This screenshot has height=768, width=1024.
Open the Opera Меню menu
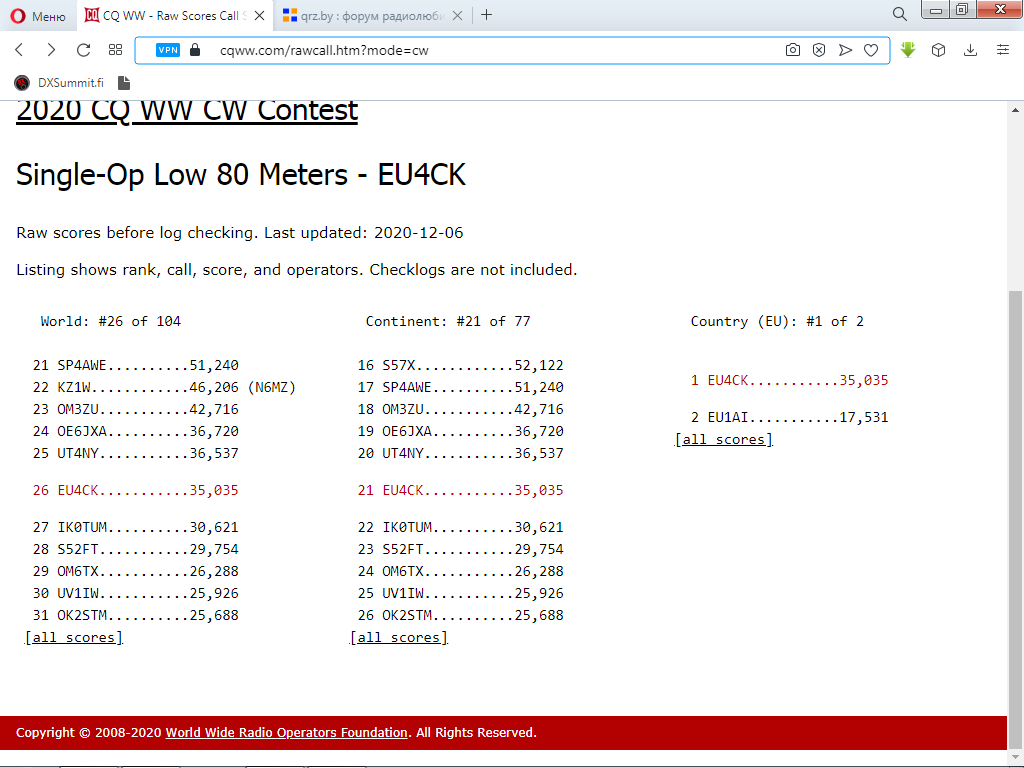[40, 15]
